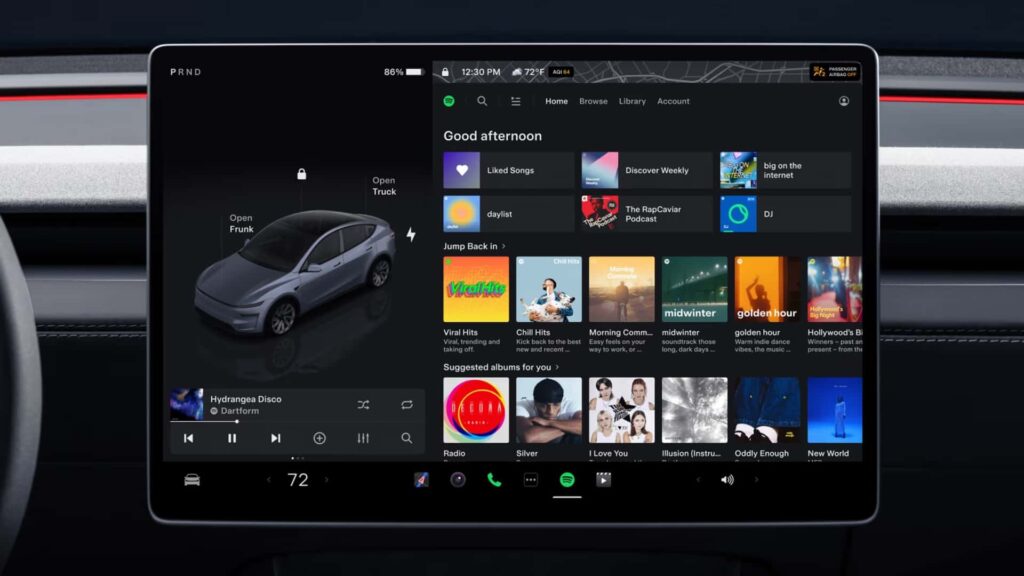Toggle shuffle playback
The height and width of the screenshot is (576, 1024).
coord(363,405)
